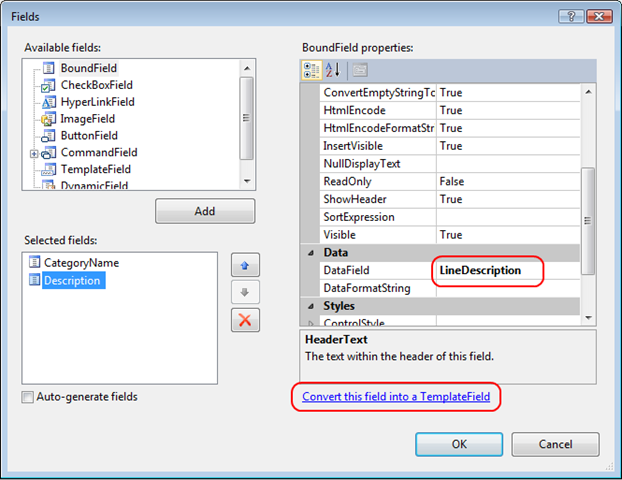This screenshot has width=622, height=480.
Task: Click the Categorized view icon in properties toolbar
Action: 312,69
